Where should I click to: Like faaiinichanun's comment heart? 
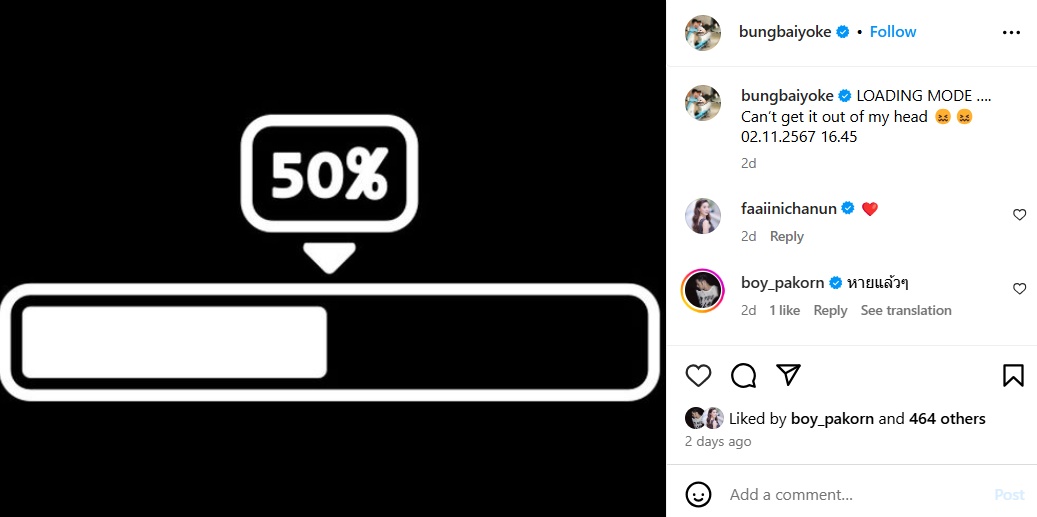(1019, 215)
